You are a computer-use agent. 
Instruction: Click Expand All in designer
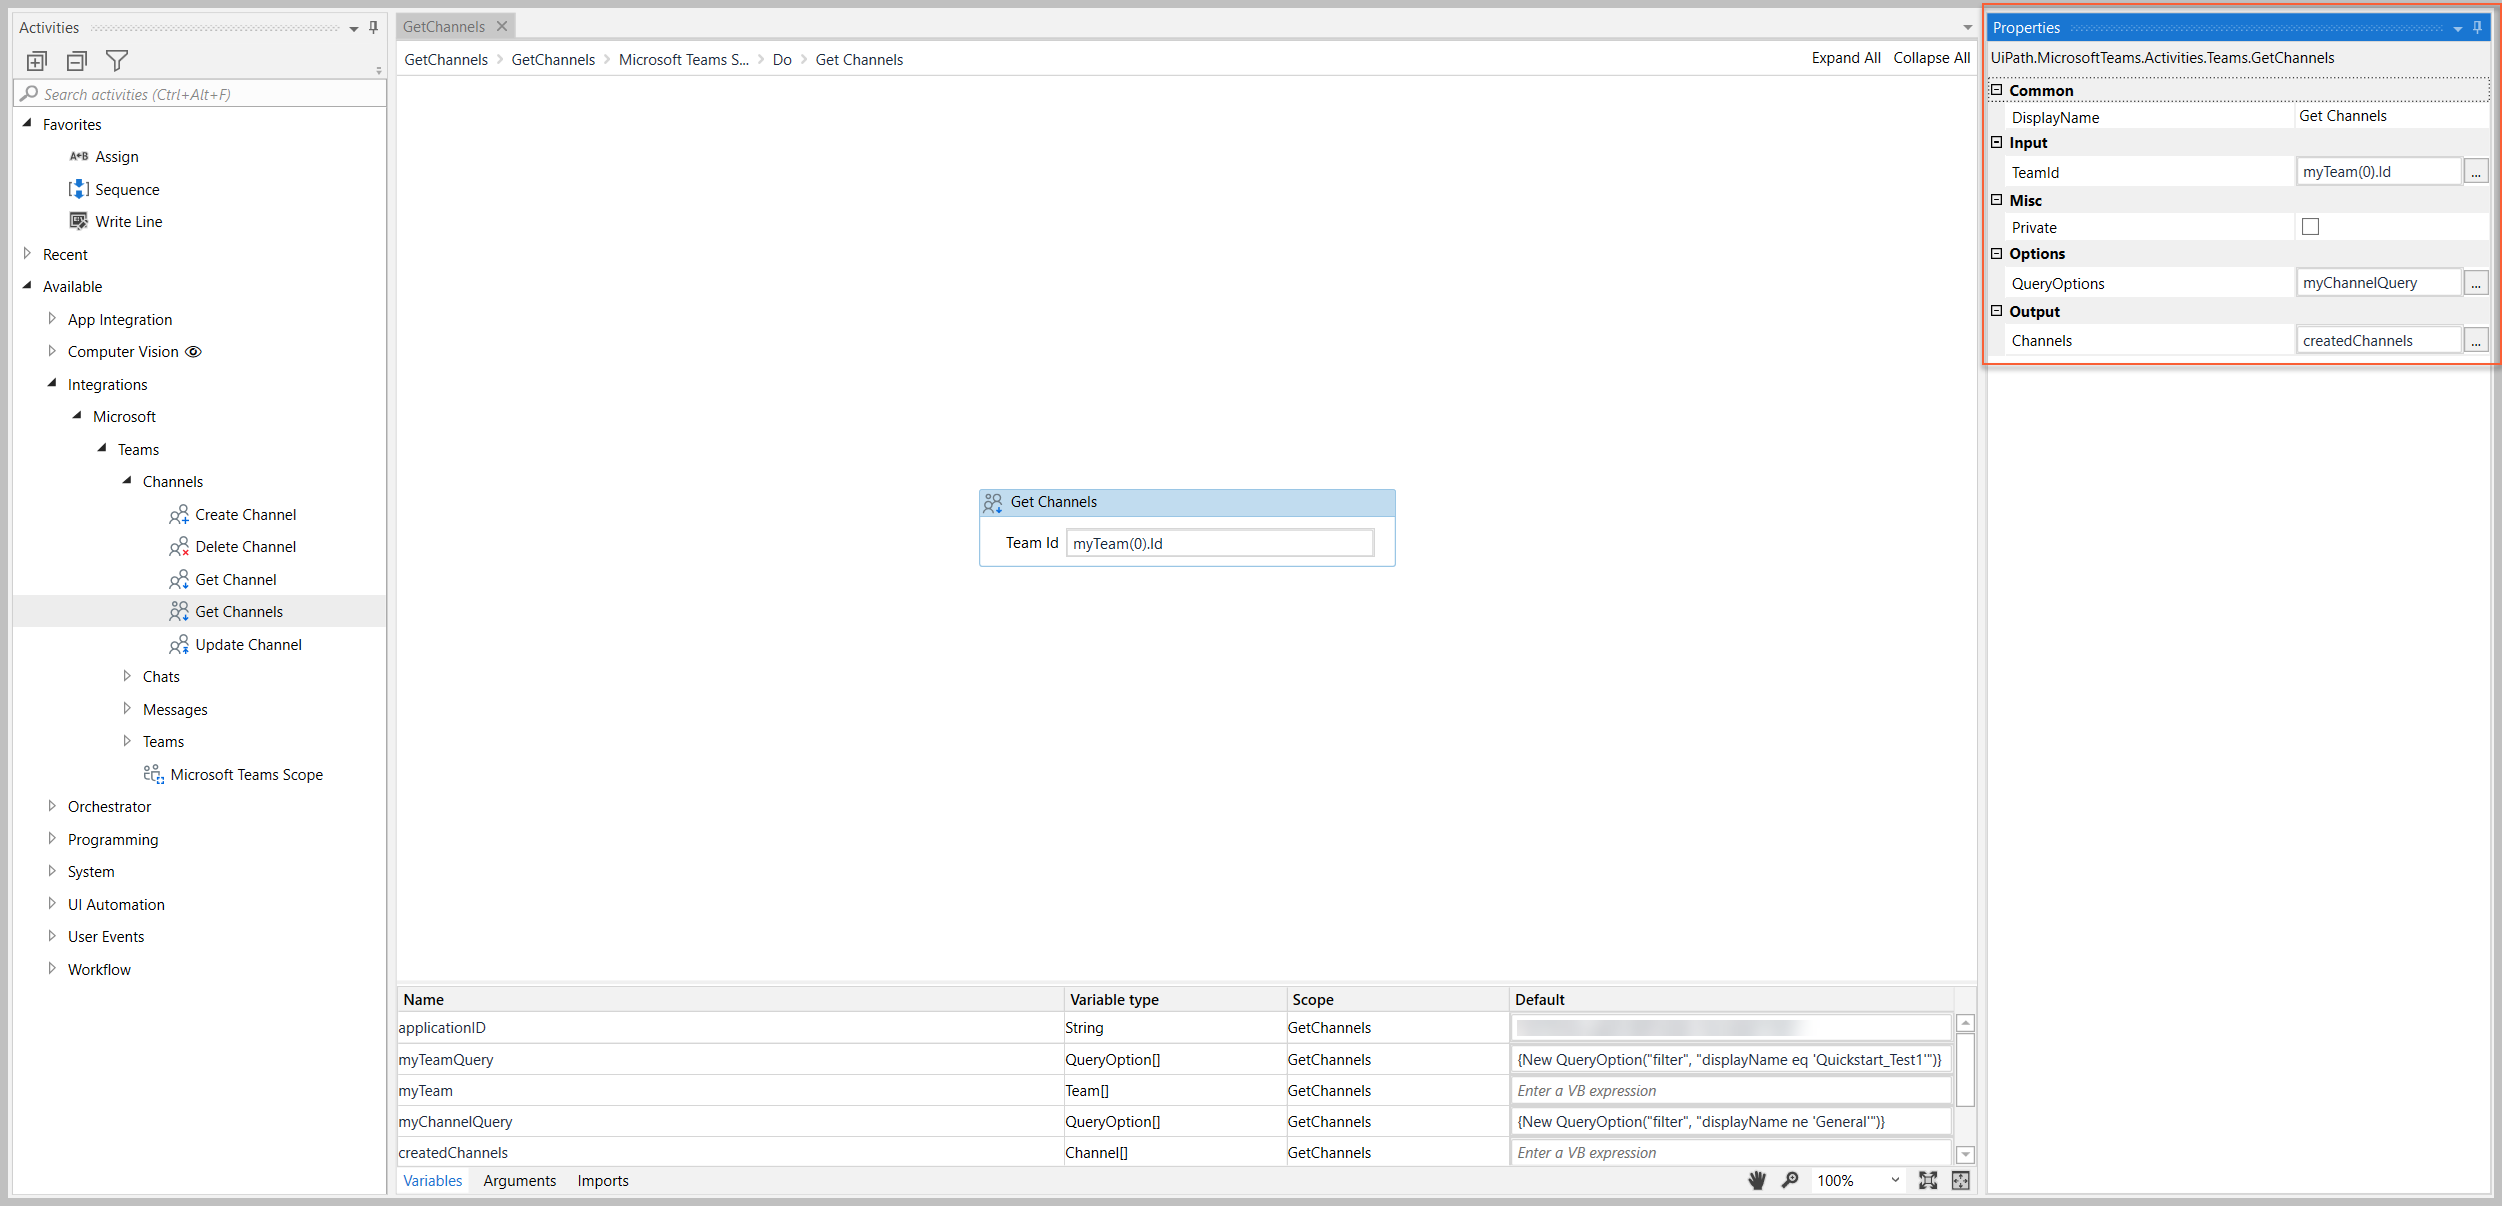coord(1846,58)
